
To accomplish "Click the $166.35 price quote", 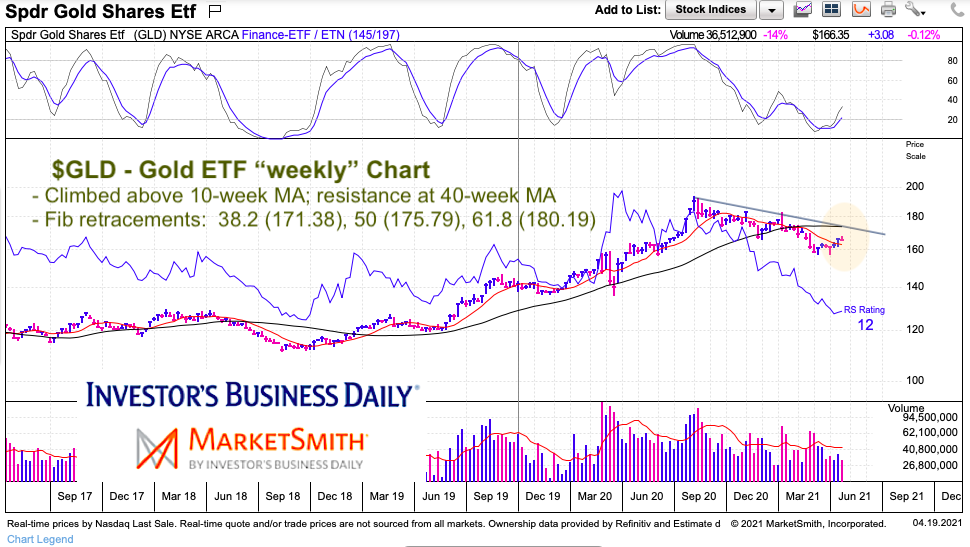I will tap(831, 35).
